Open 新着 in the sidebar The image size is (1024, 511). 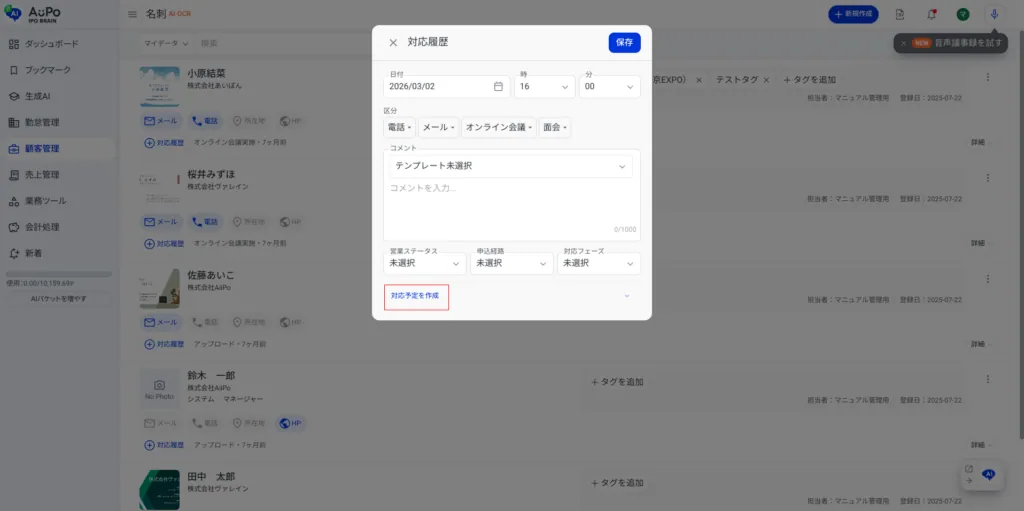(58, 253)
